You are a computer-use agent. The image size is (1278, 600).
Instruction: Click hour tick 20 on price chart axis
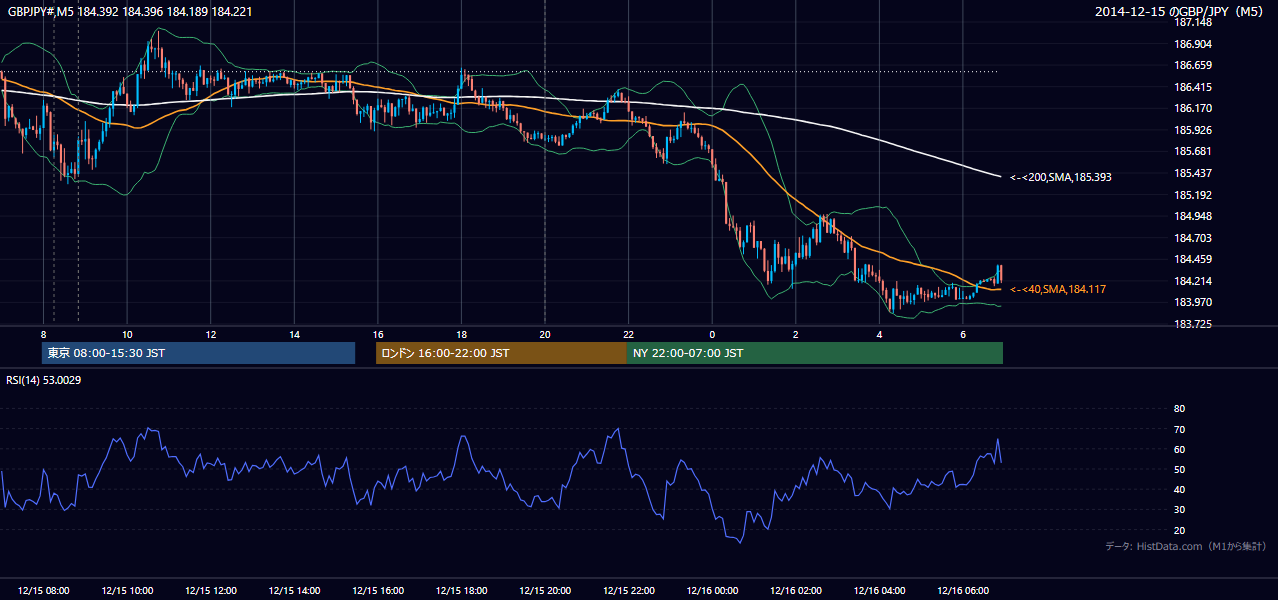(545, 333)
